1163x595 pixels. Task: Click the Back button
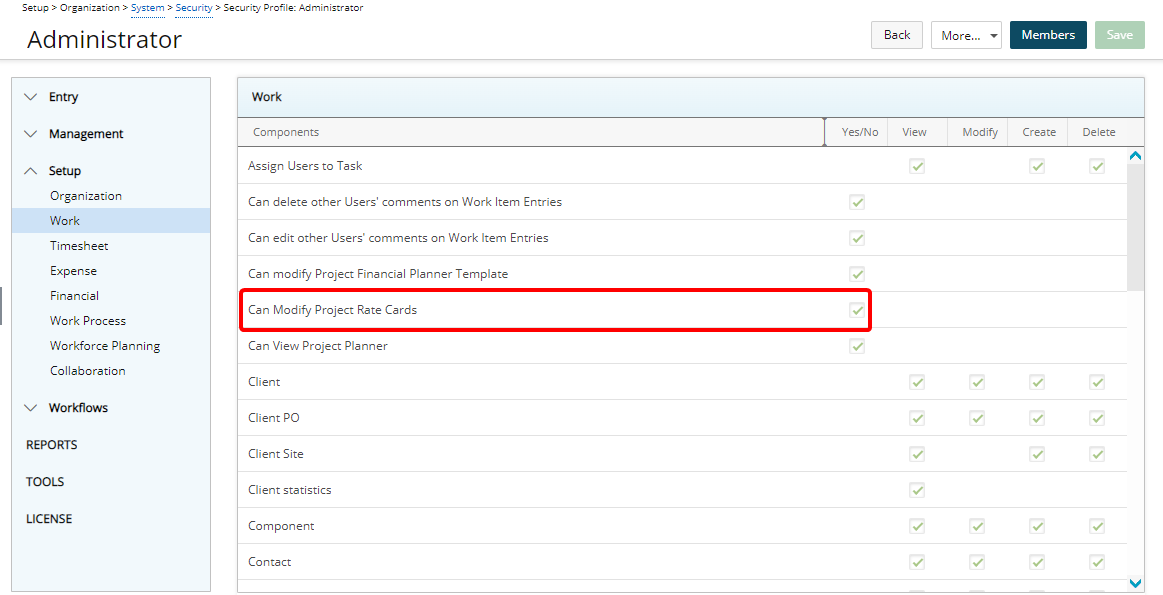[x=897, y=35]
